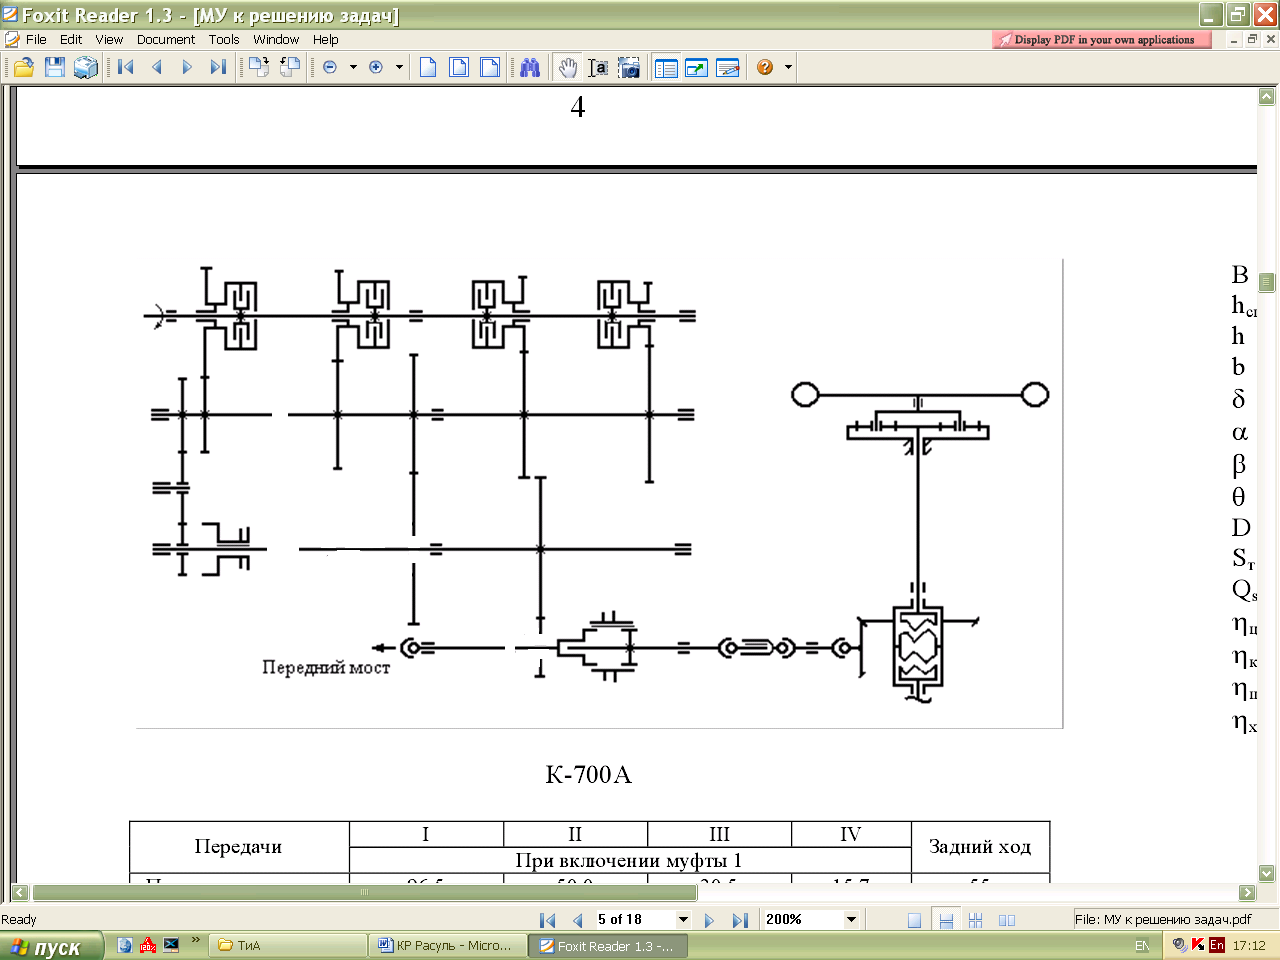Click the page number field 5 of 18
The height and width of the screenshot is (960, 1280).
pyautogui.click(x=635, y=920)
